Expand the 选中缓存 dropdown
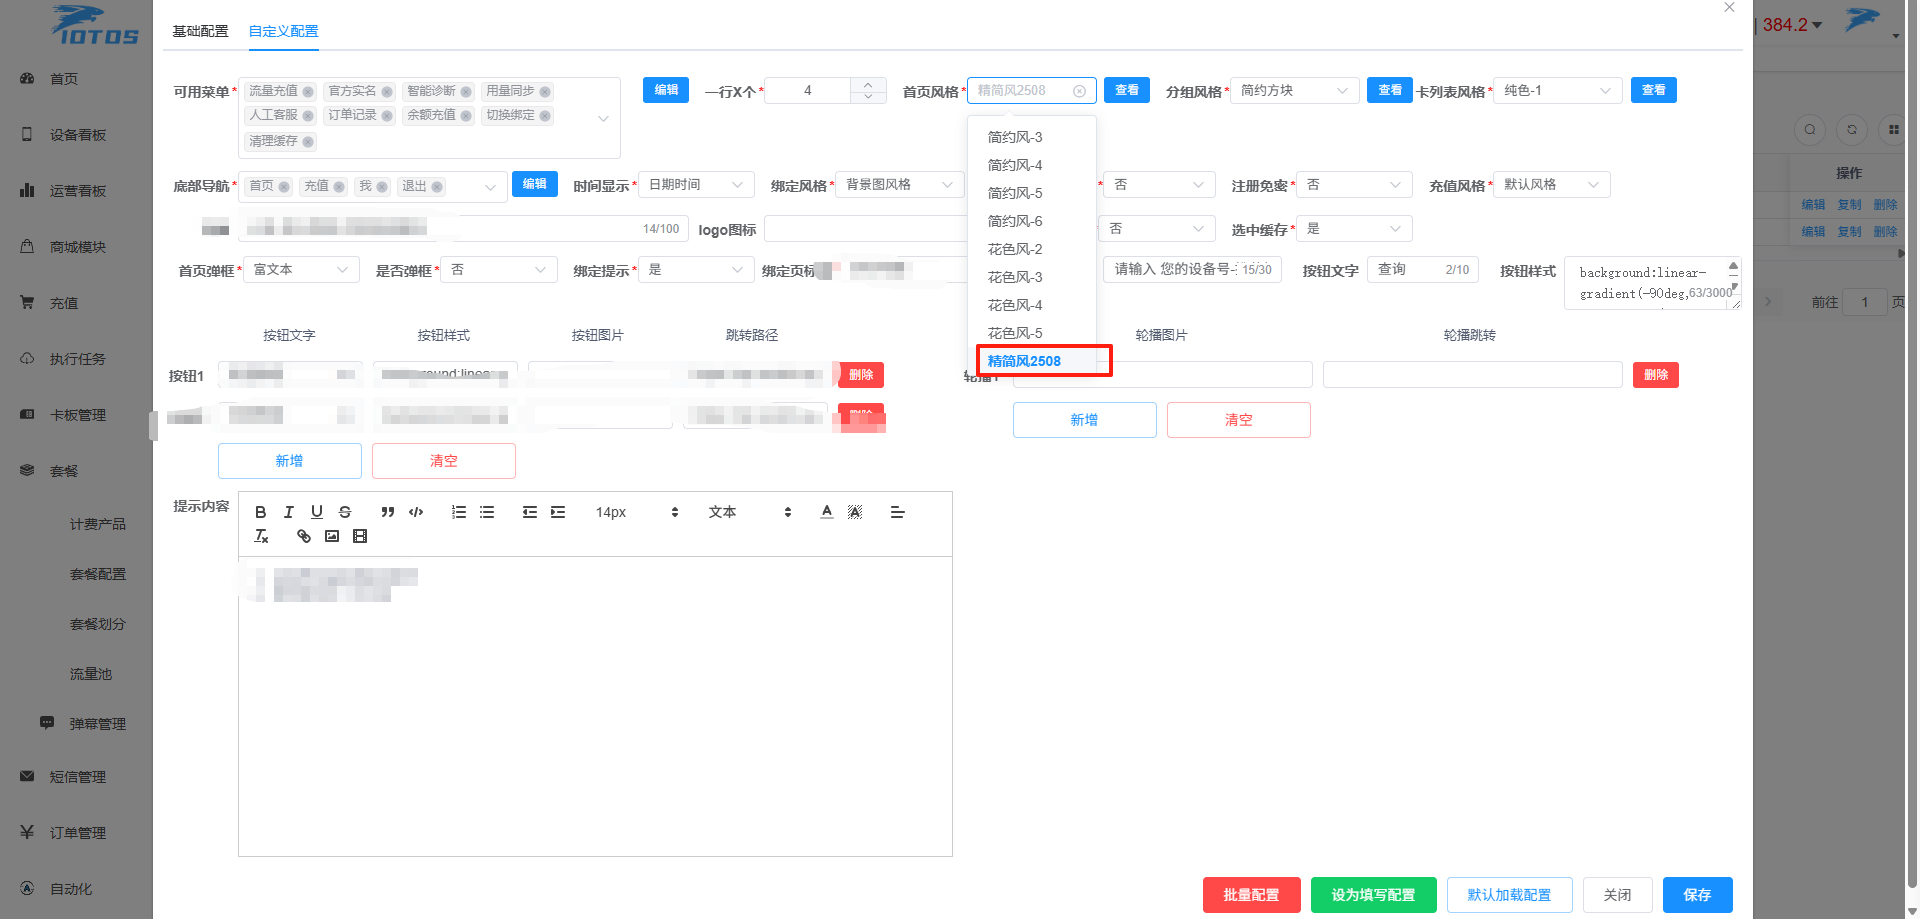 pyautogui.click(x=1354, y=229)
